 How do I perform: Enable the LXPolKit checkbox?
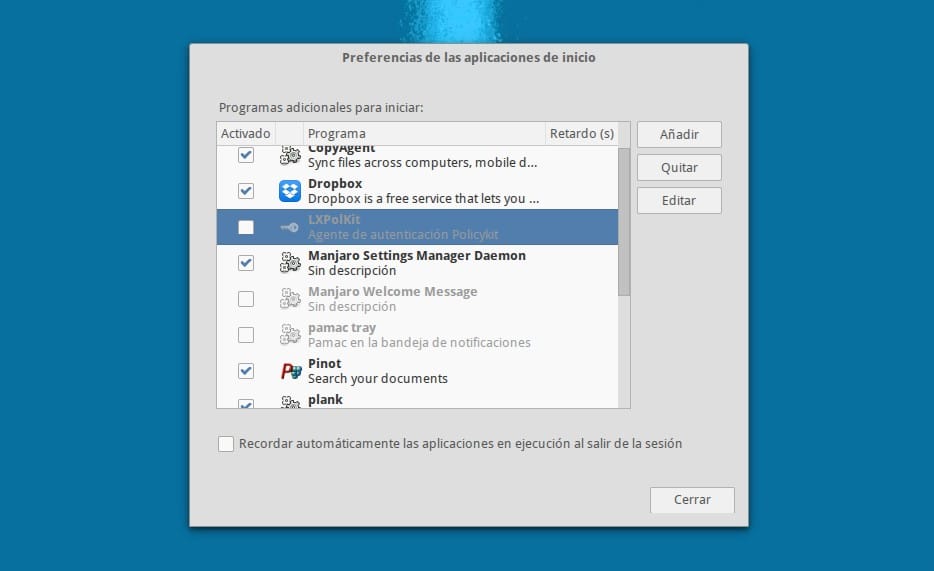tap(245, 227)
